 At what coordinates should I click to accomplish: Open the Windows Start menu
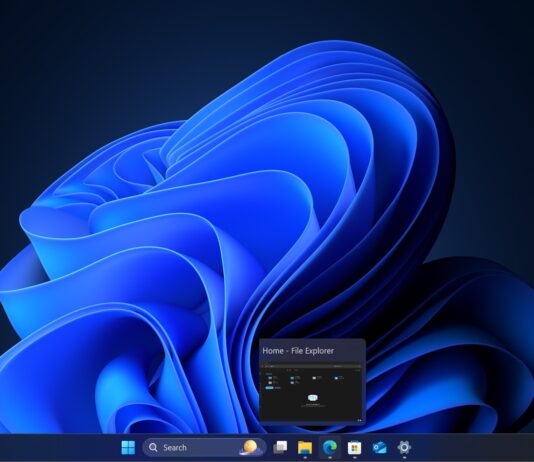pyautogui.click(x=128, y=447)
